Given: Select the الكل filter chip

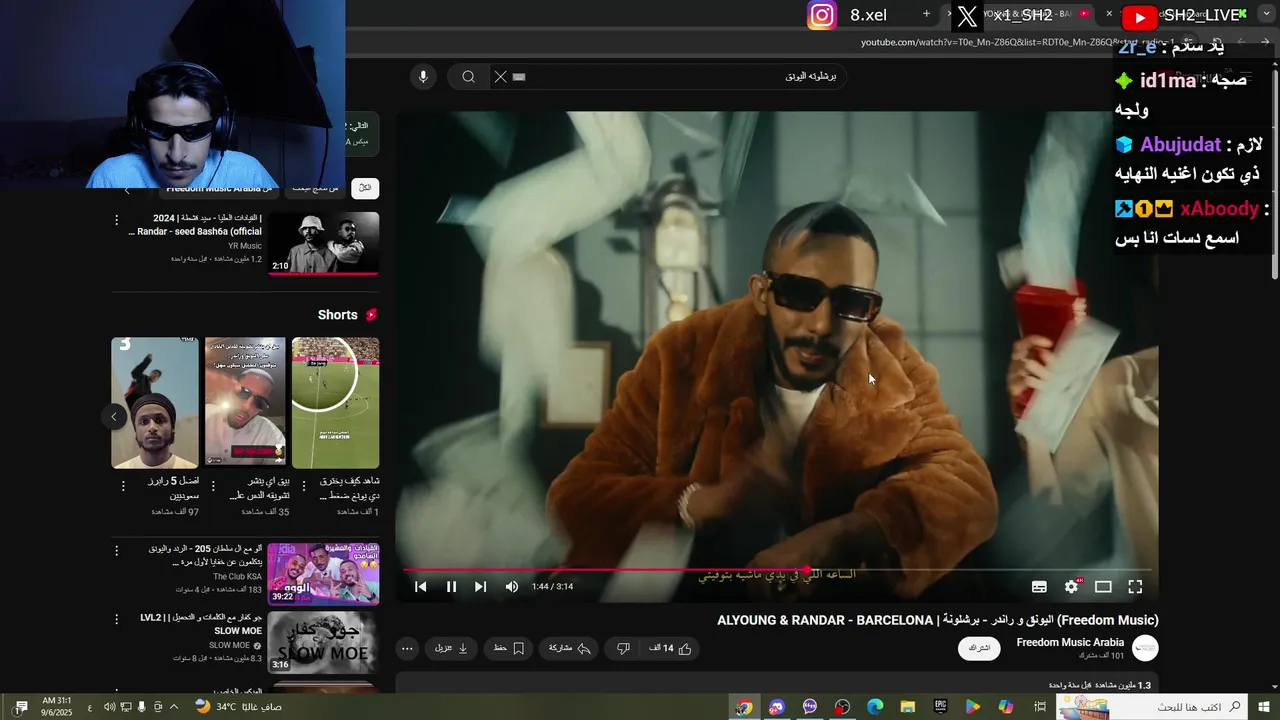Looking at the screenshot, I should coord(365,188).
